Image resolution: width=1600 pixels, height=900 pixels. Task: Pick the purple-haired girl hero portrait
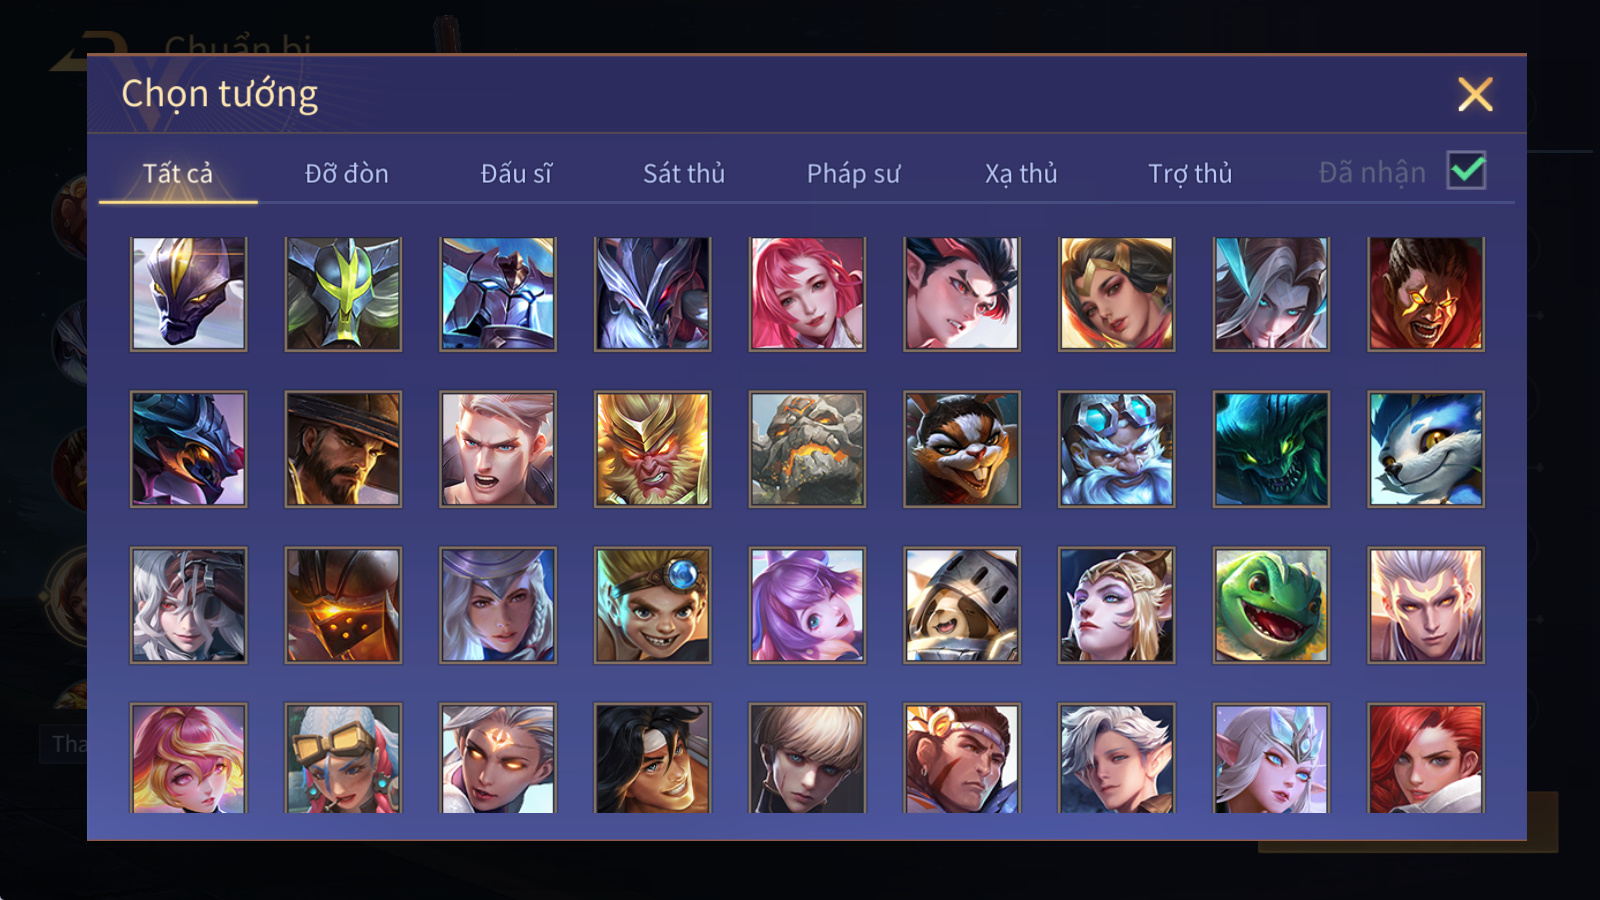click(807, 605)
